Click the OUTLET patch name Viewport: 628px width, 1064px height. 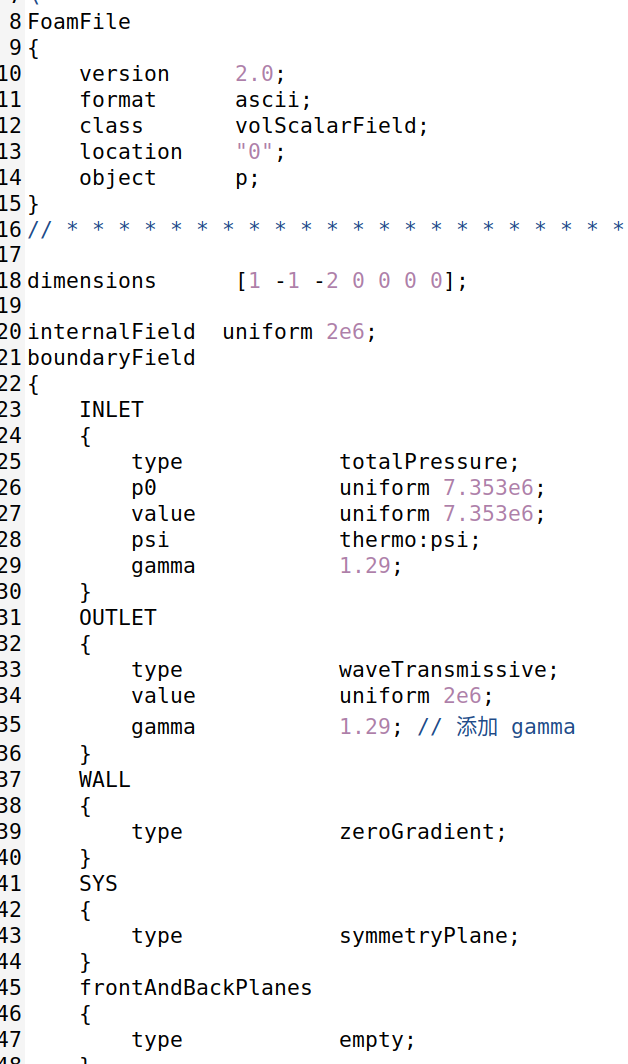[x=118, y=618]
